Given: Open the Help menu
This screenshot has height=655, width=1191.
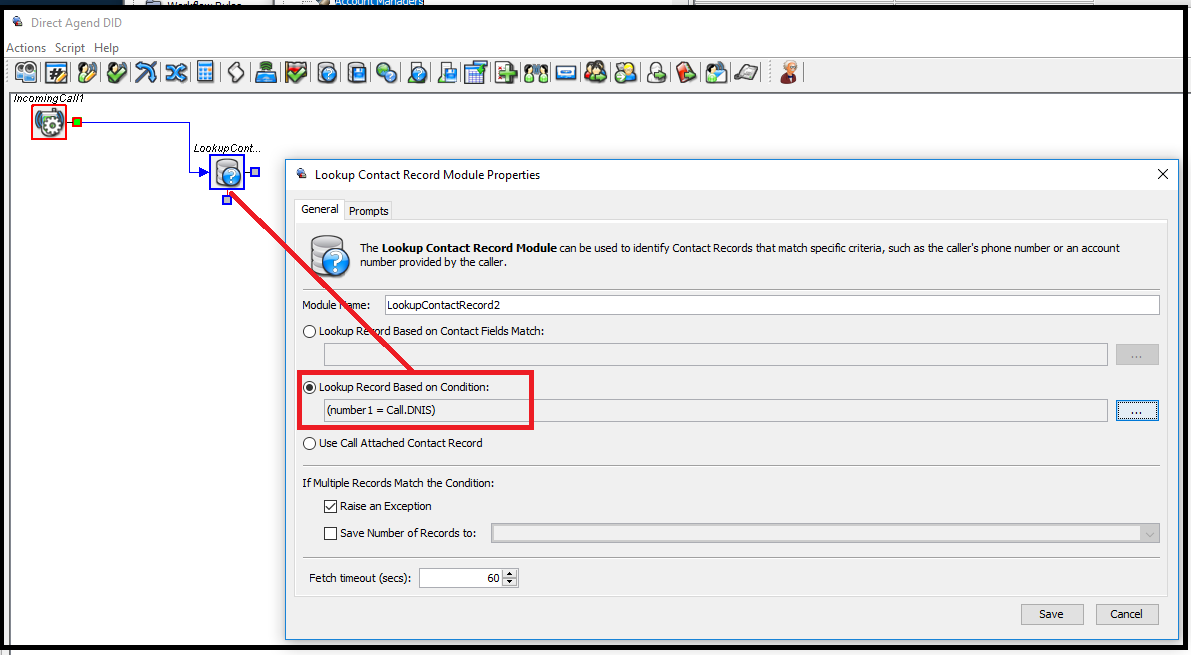Looking at the screenshot, I should [106, 48].
